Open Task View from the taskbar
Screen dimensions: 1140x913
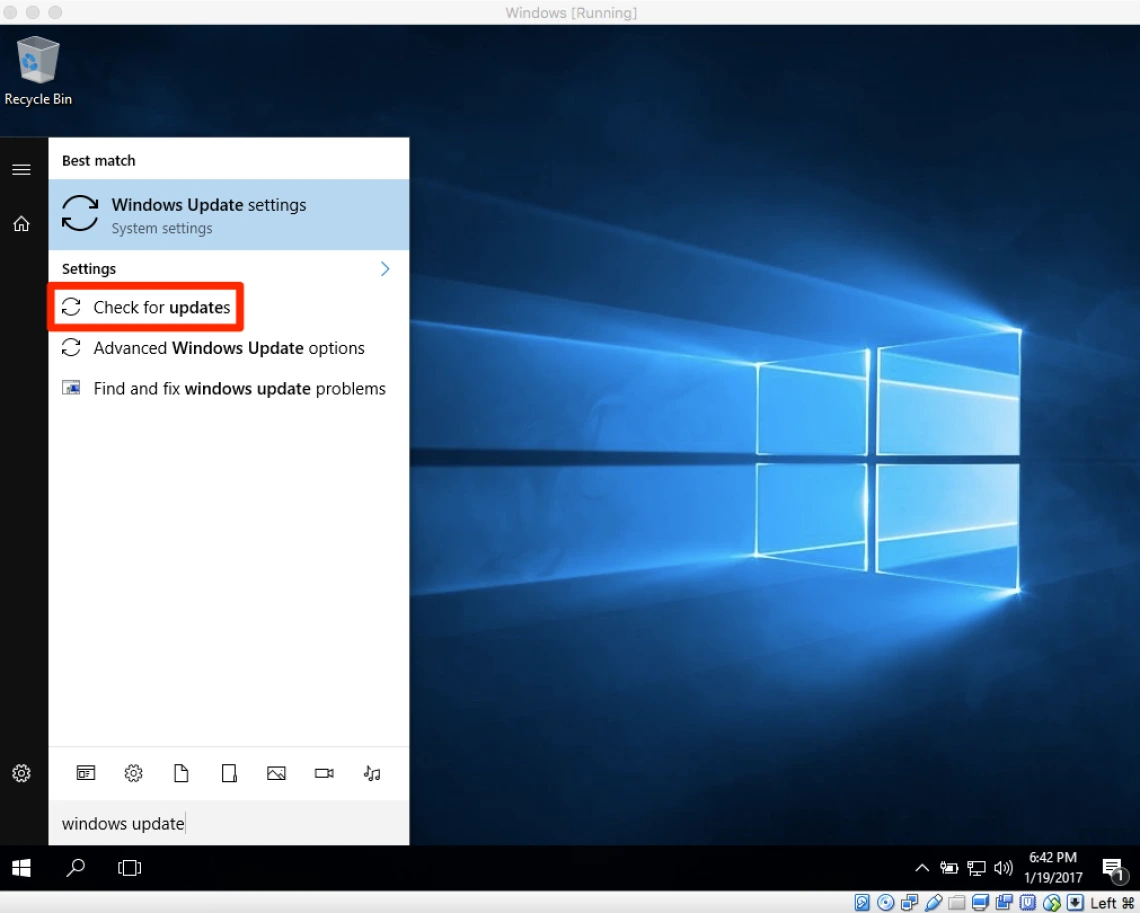(x=129, y=868)
